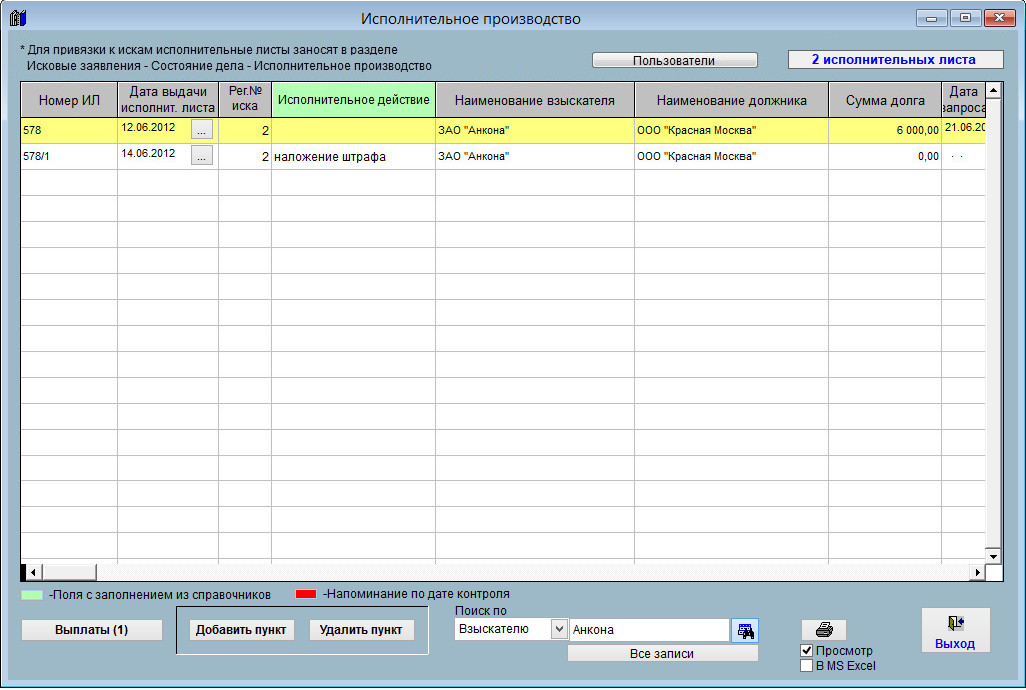
Task: Click ООО "Красная Москва" in row 578/1
Action: (732, 156)
